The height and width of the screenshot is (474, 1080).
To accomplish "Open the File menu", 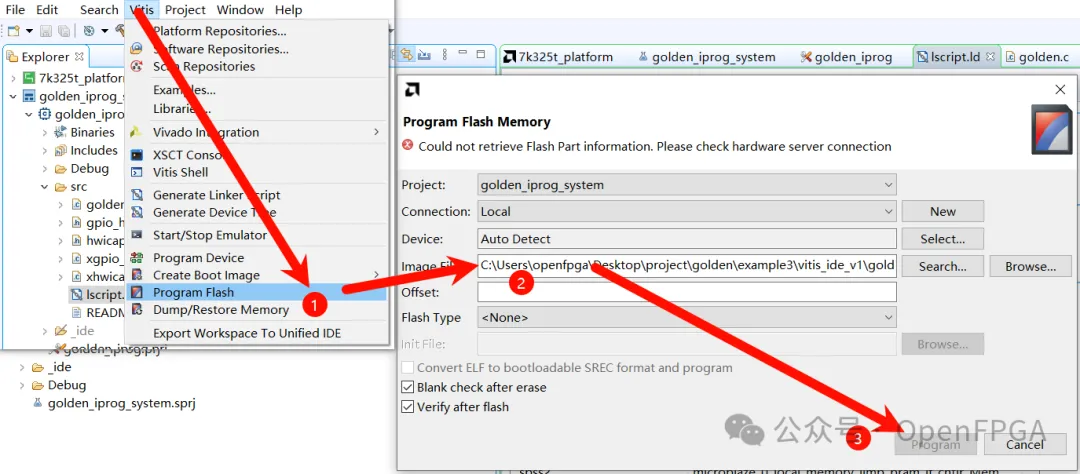I will [x=15, y=10].
